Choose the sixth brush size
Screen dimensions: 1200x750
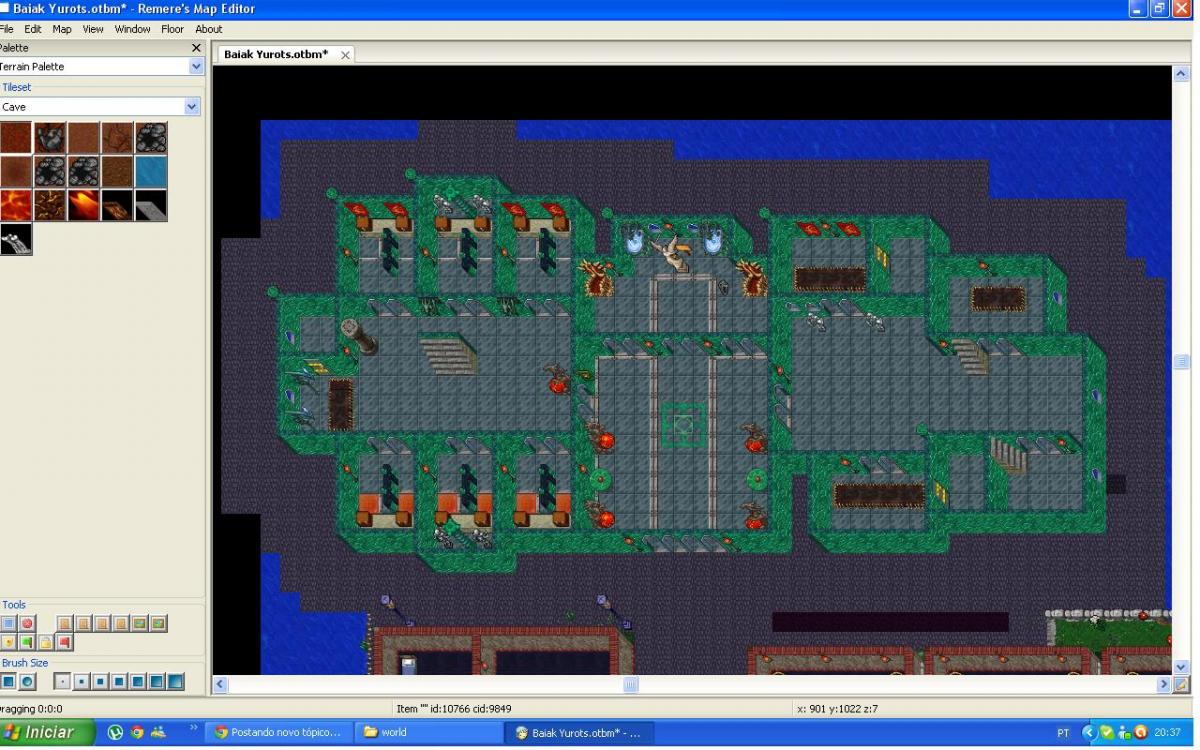157,681
